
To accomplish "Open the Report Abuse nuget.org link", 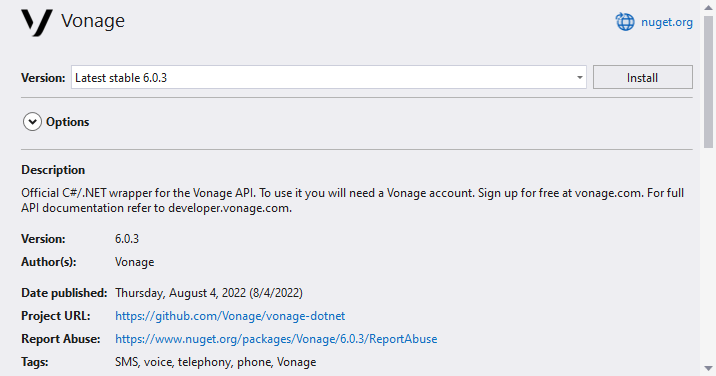I will tap(276, 339).
